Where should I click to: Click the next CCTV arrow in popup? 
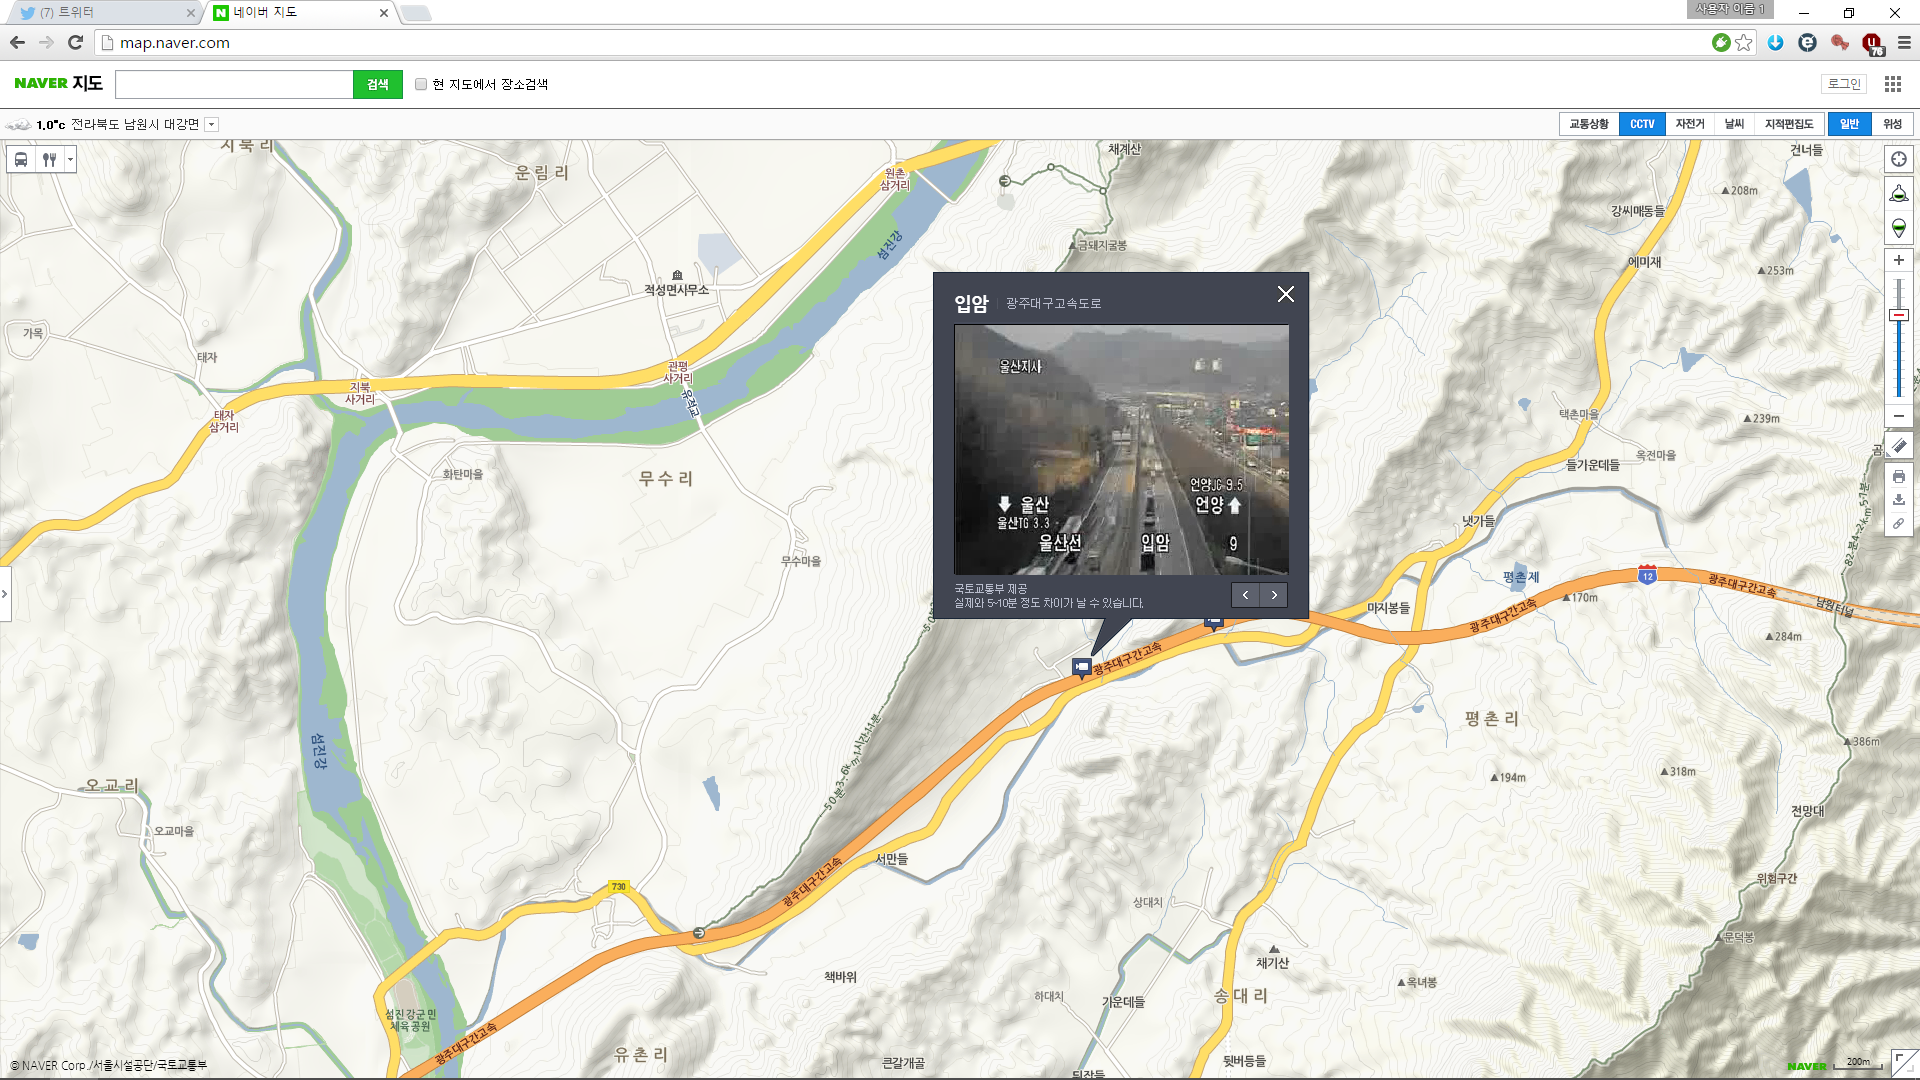(x=1273, y=595)
